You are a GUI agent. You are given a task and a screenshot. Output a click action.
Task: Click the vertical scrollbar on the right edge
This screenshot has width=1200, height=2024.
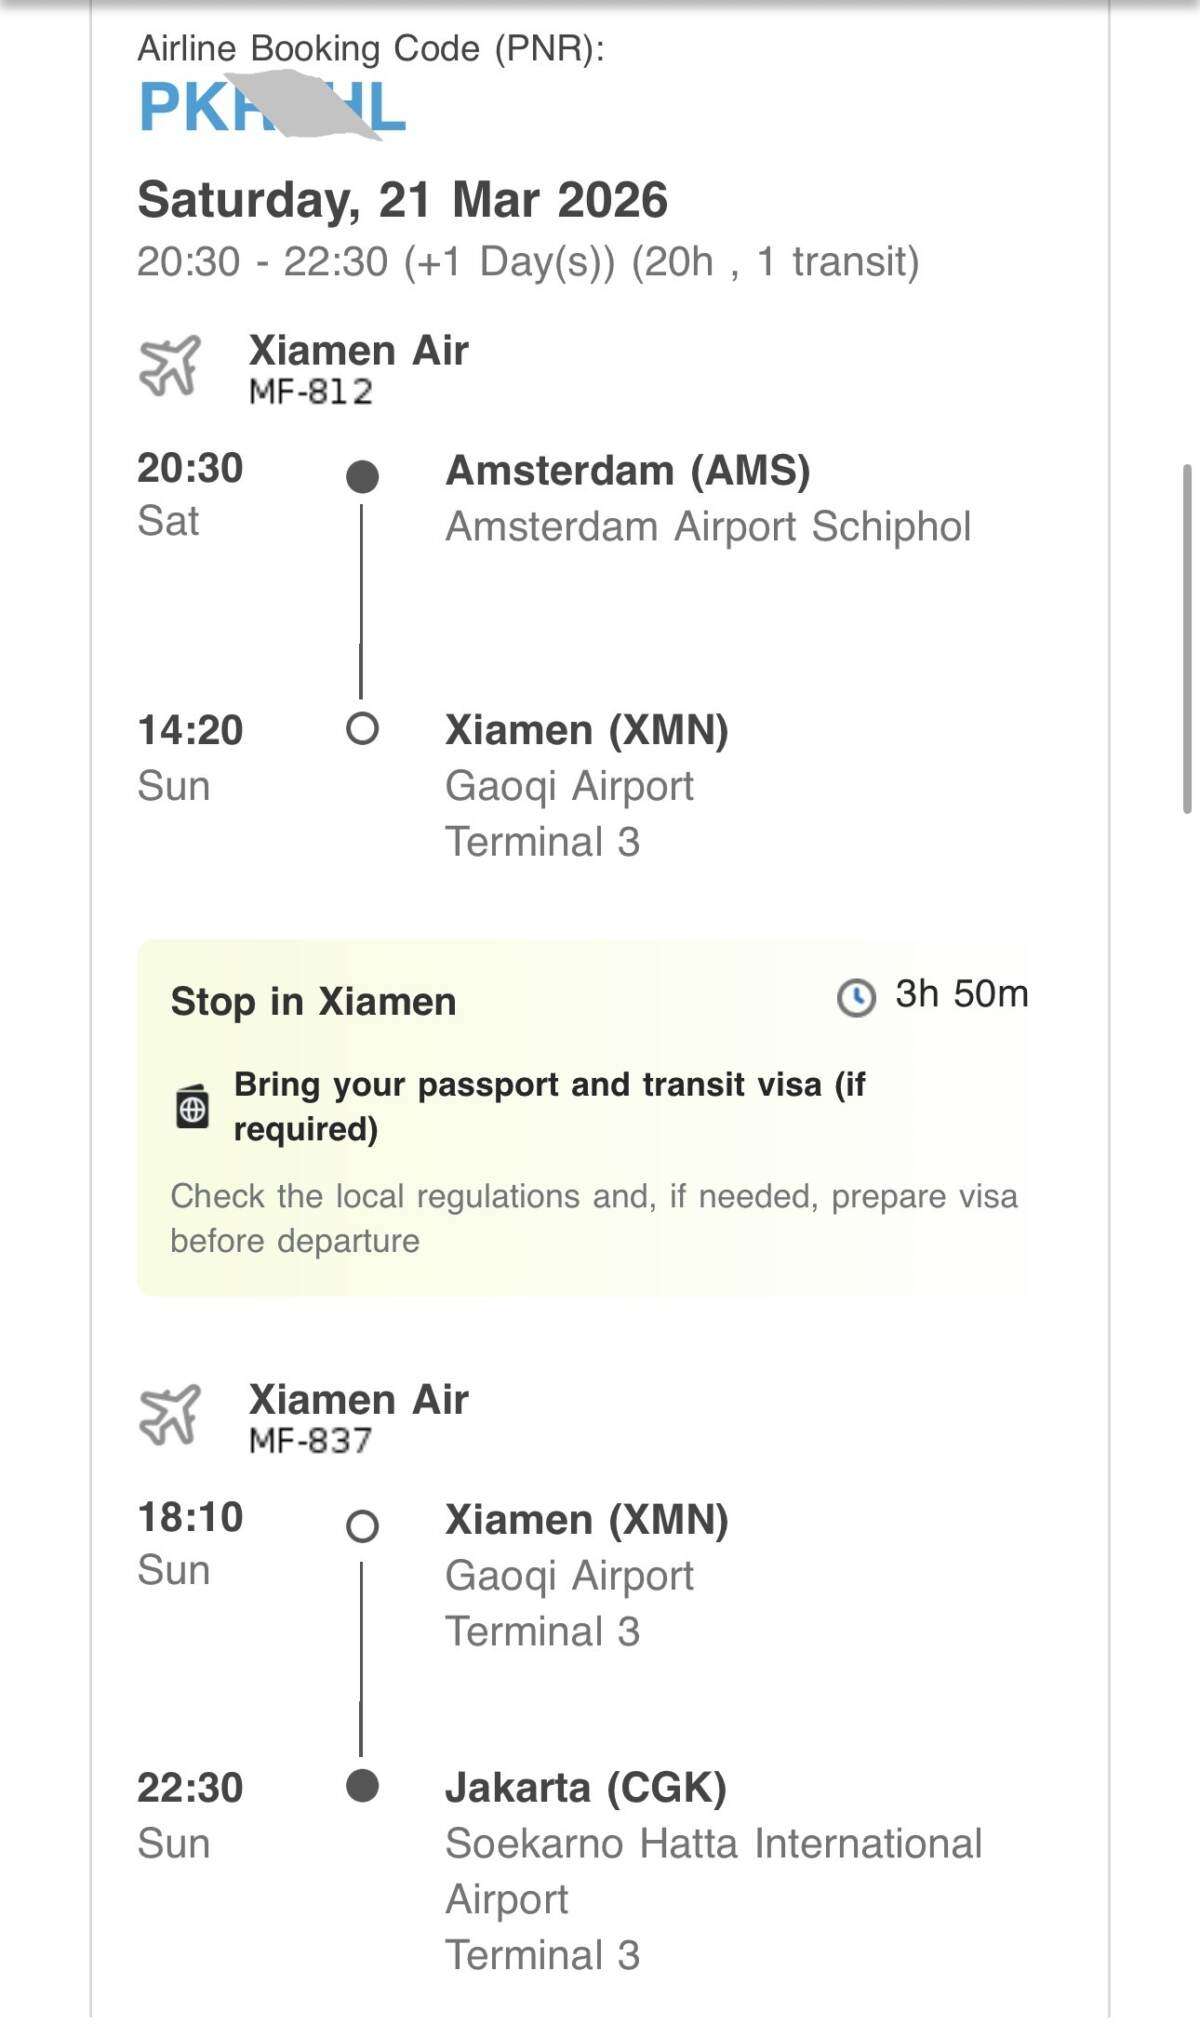pos(1187,640)
